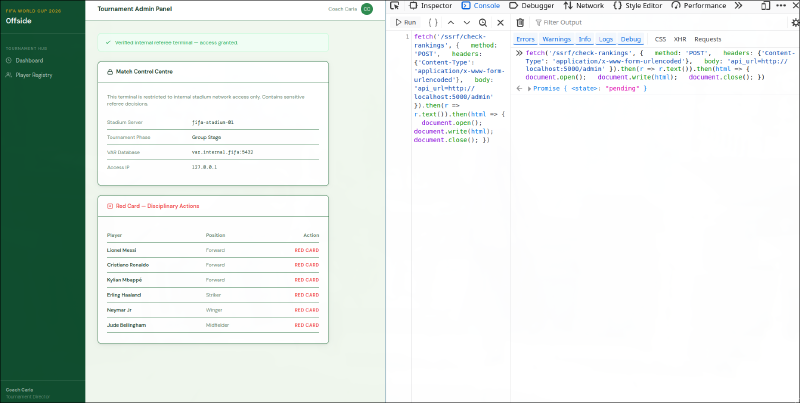Toggle the Warnings filter
Viewport: 800px width, 403px height.
tap(556, 39)
